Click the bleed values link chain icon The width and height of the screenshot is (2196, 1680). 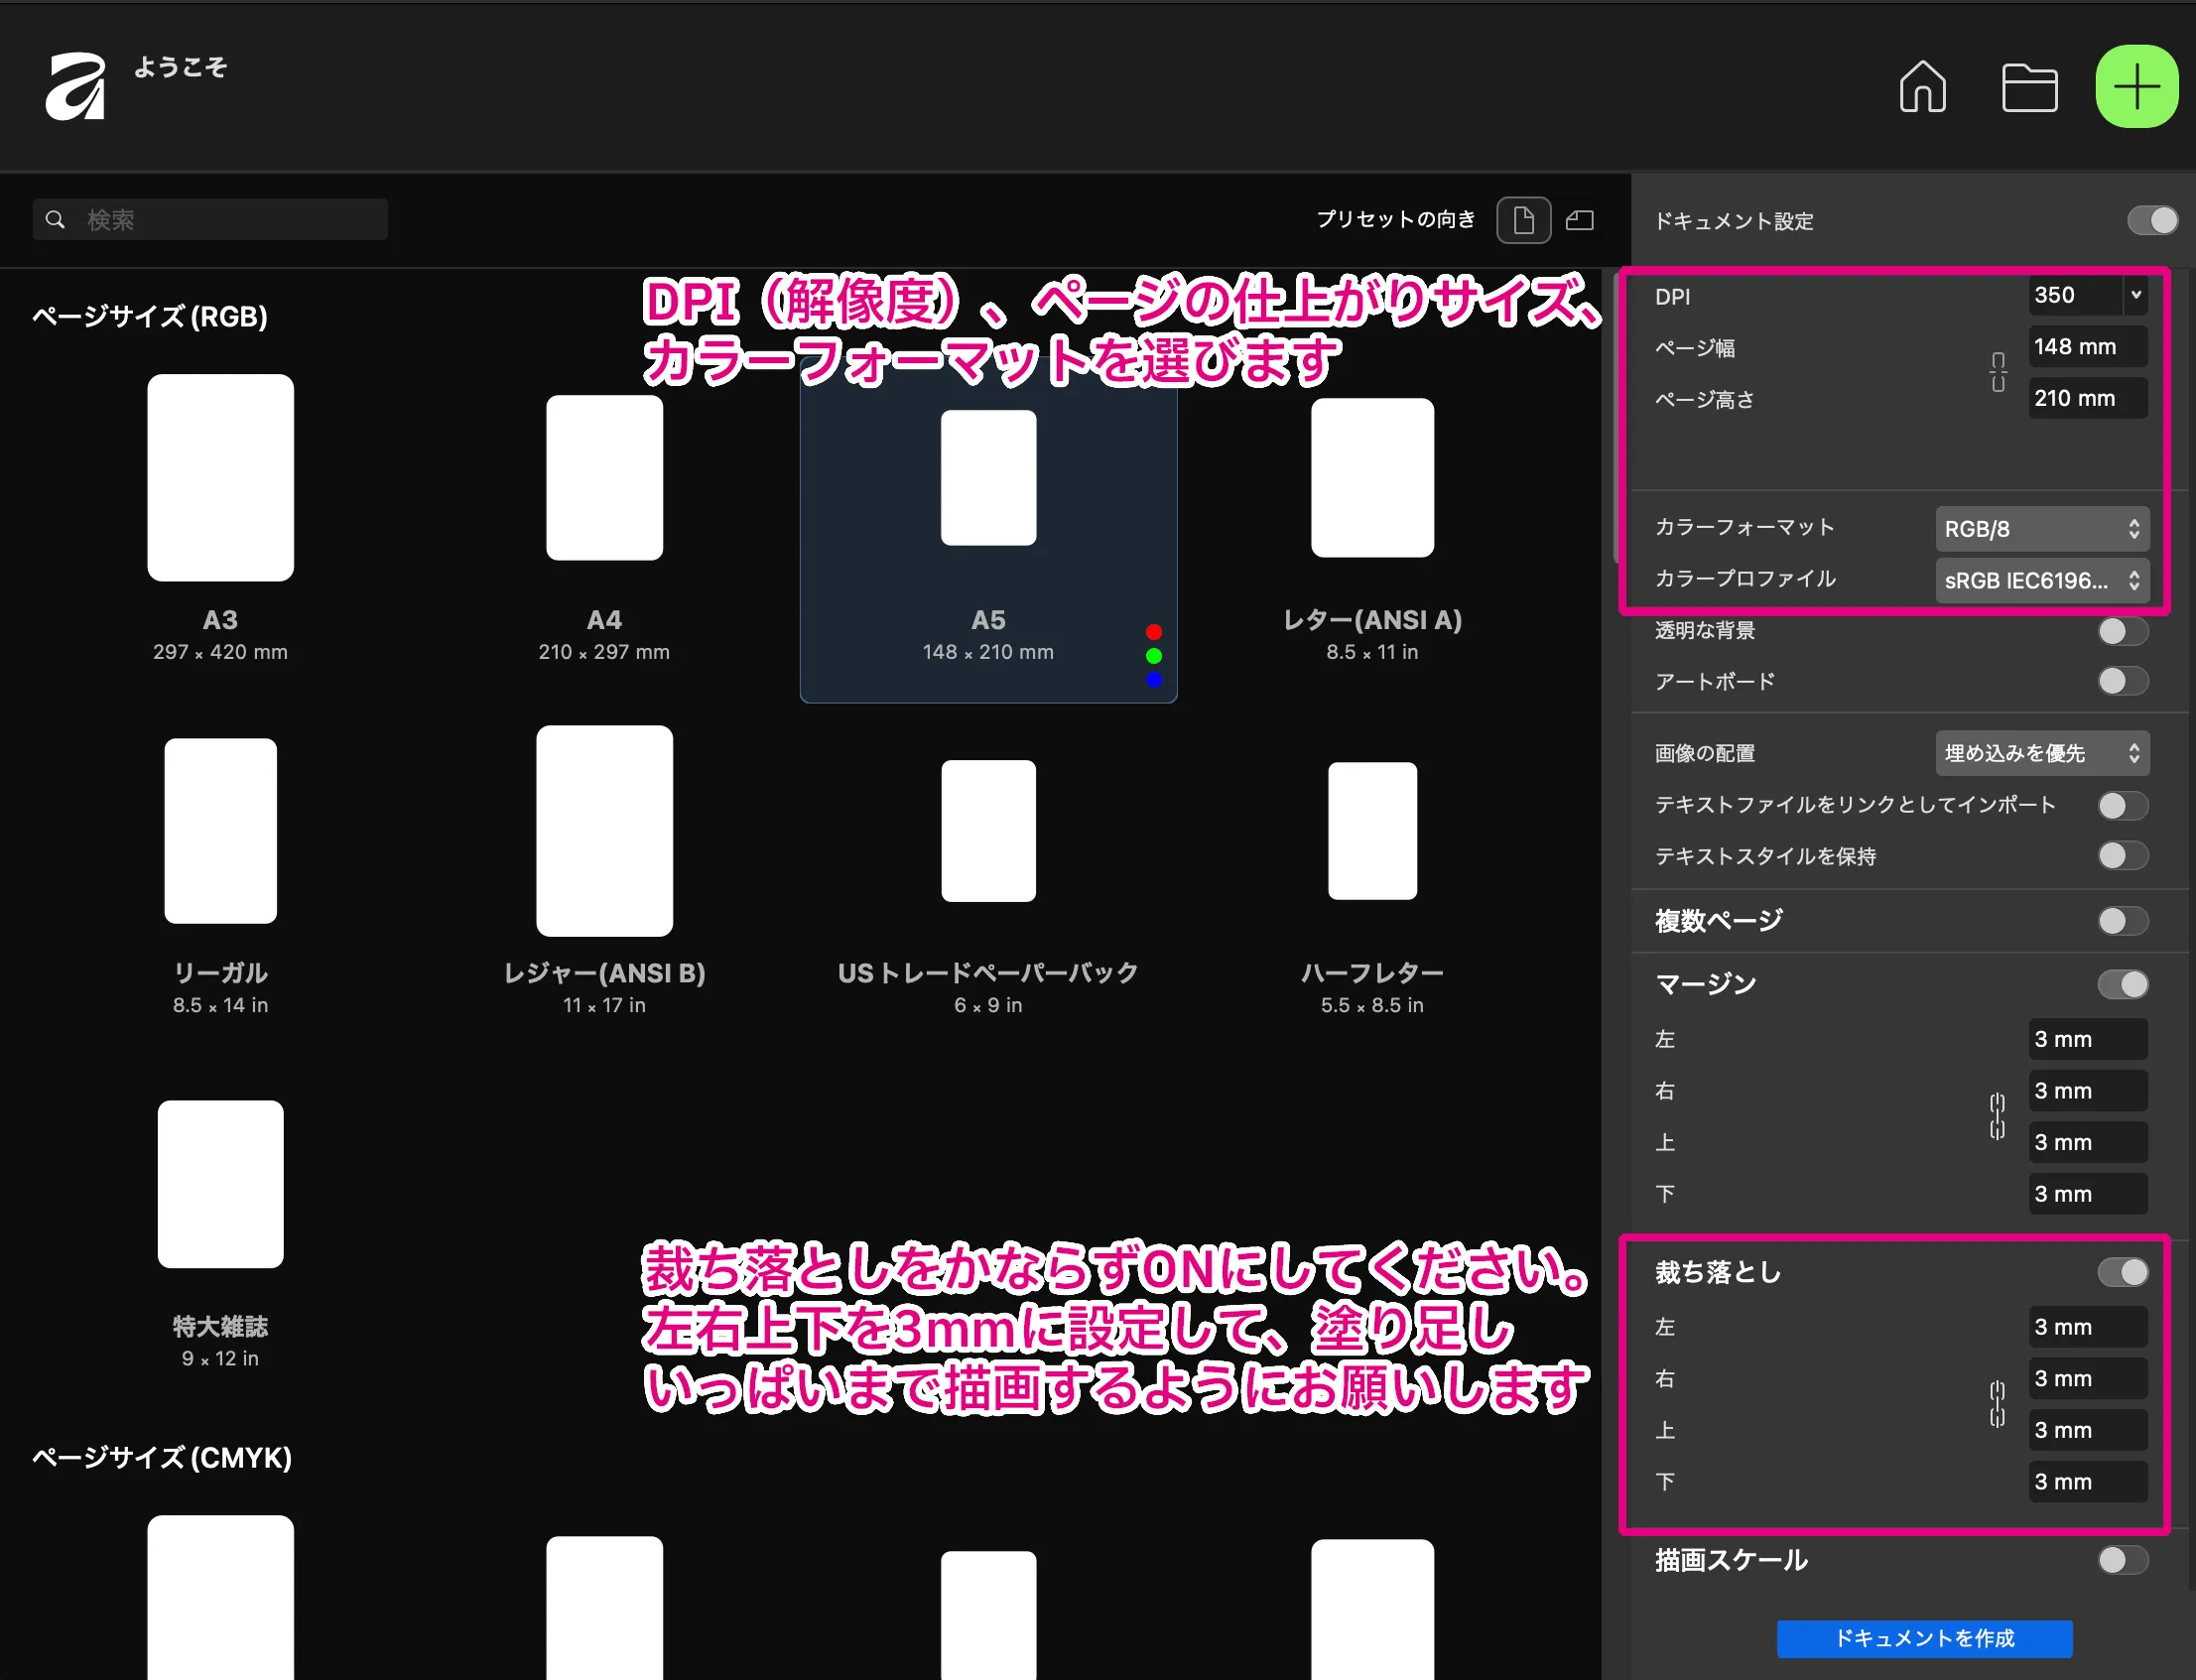1996,1404
